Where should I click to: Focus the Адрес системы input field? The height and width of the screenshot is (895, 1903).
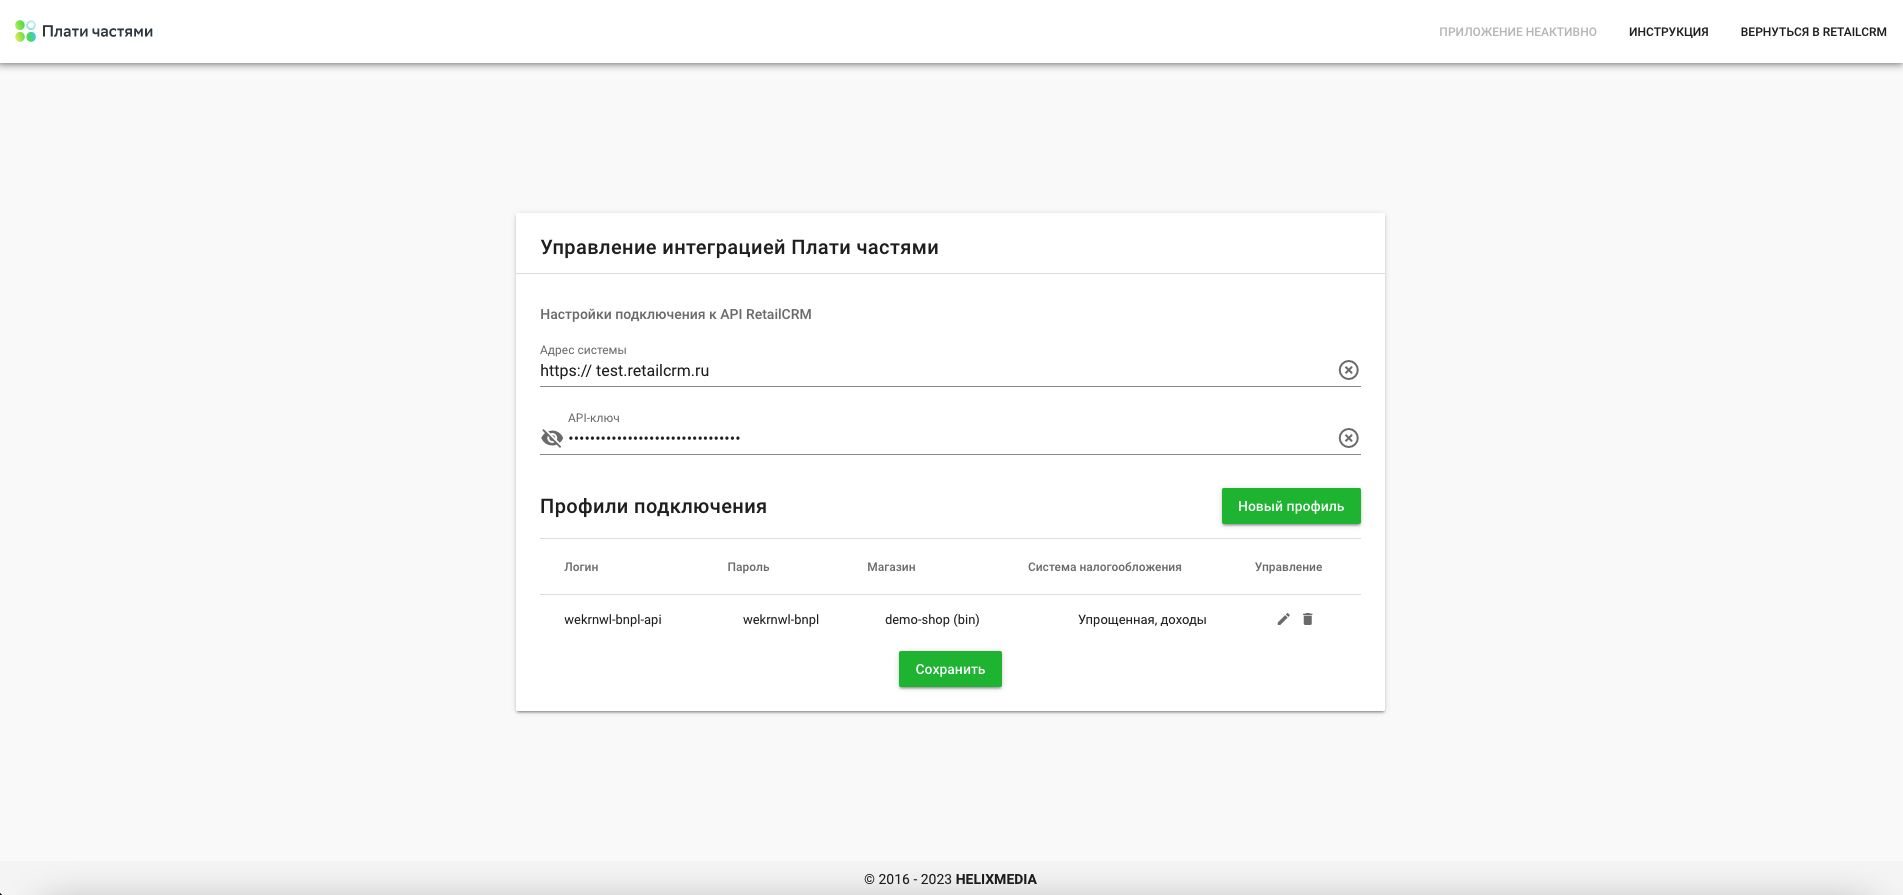[930, 371]
